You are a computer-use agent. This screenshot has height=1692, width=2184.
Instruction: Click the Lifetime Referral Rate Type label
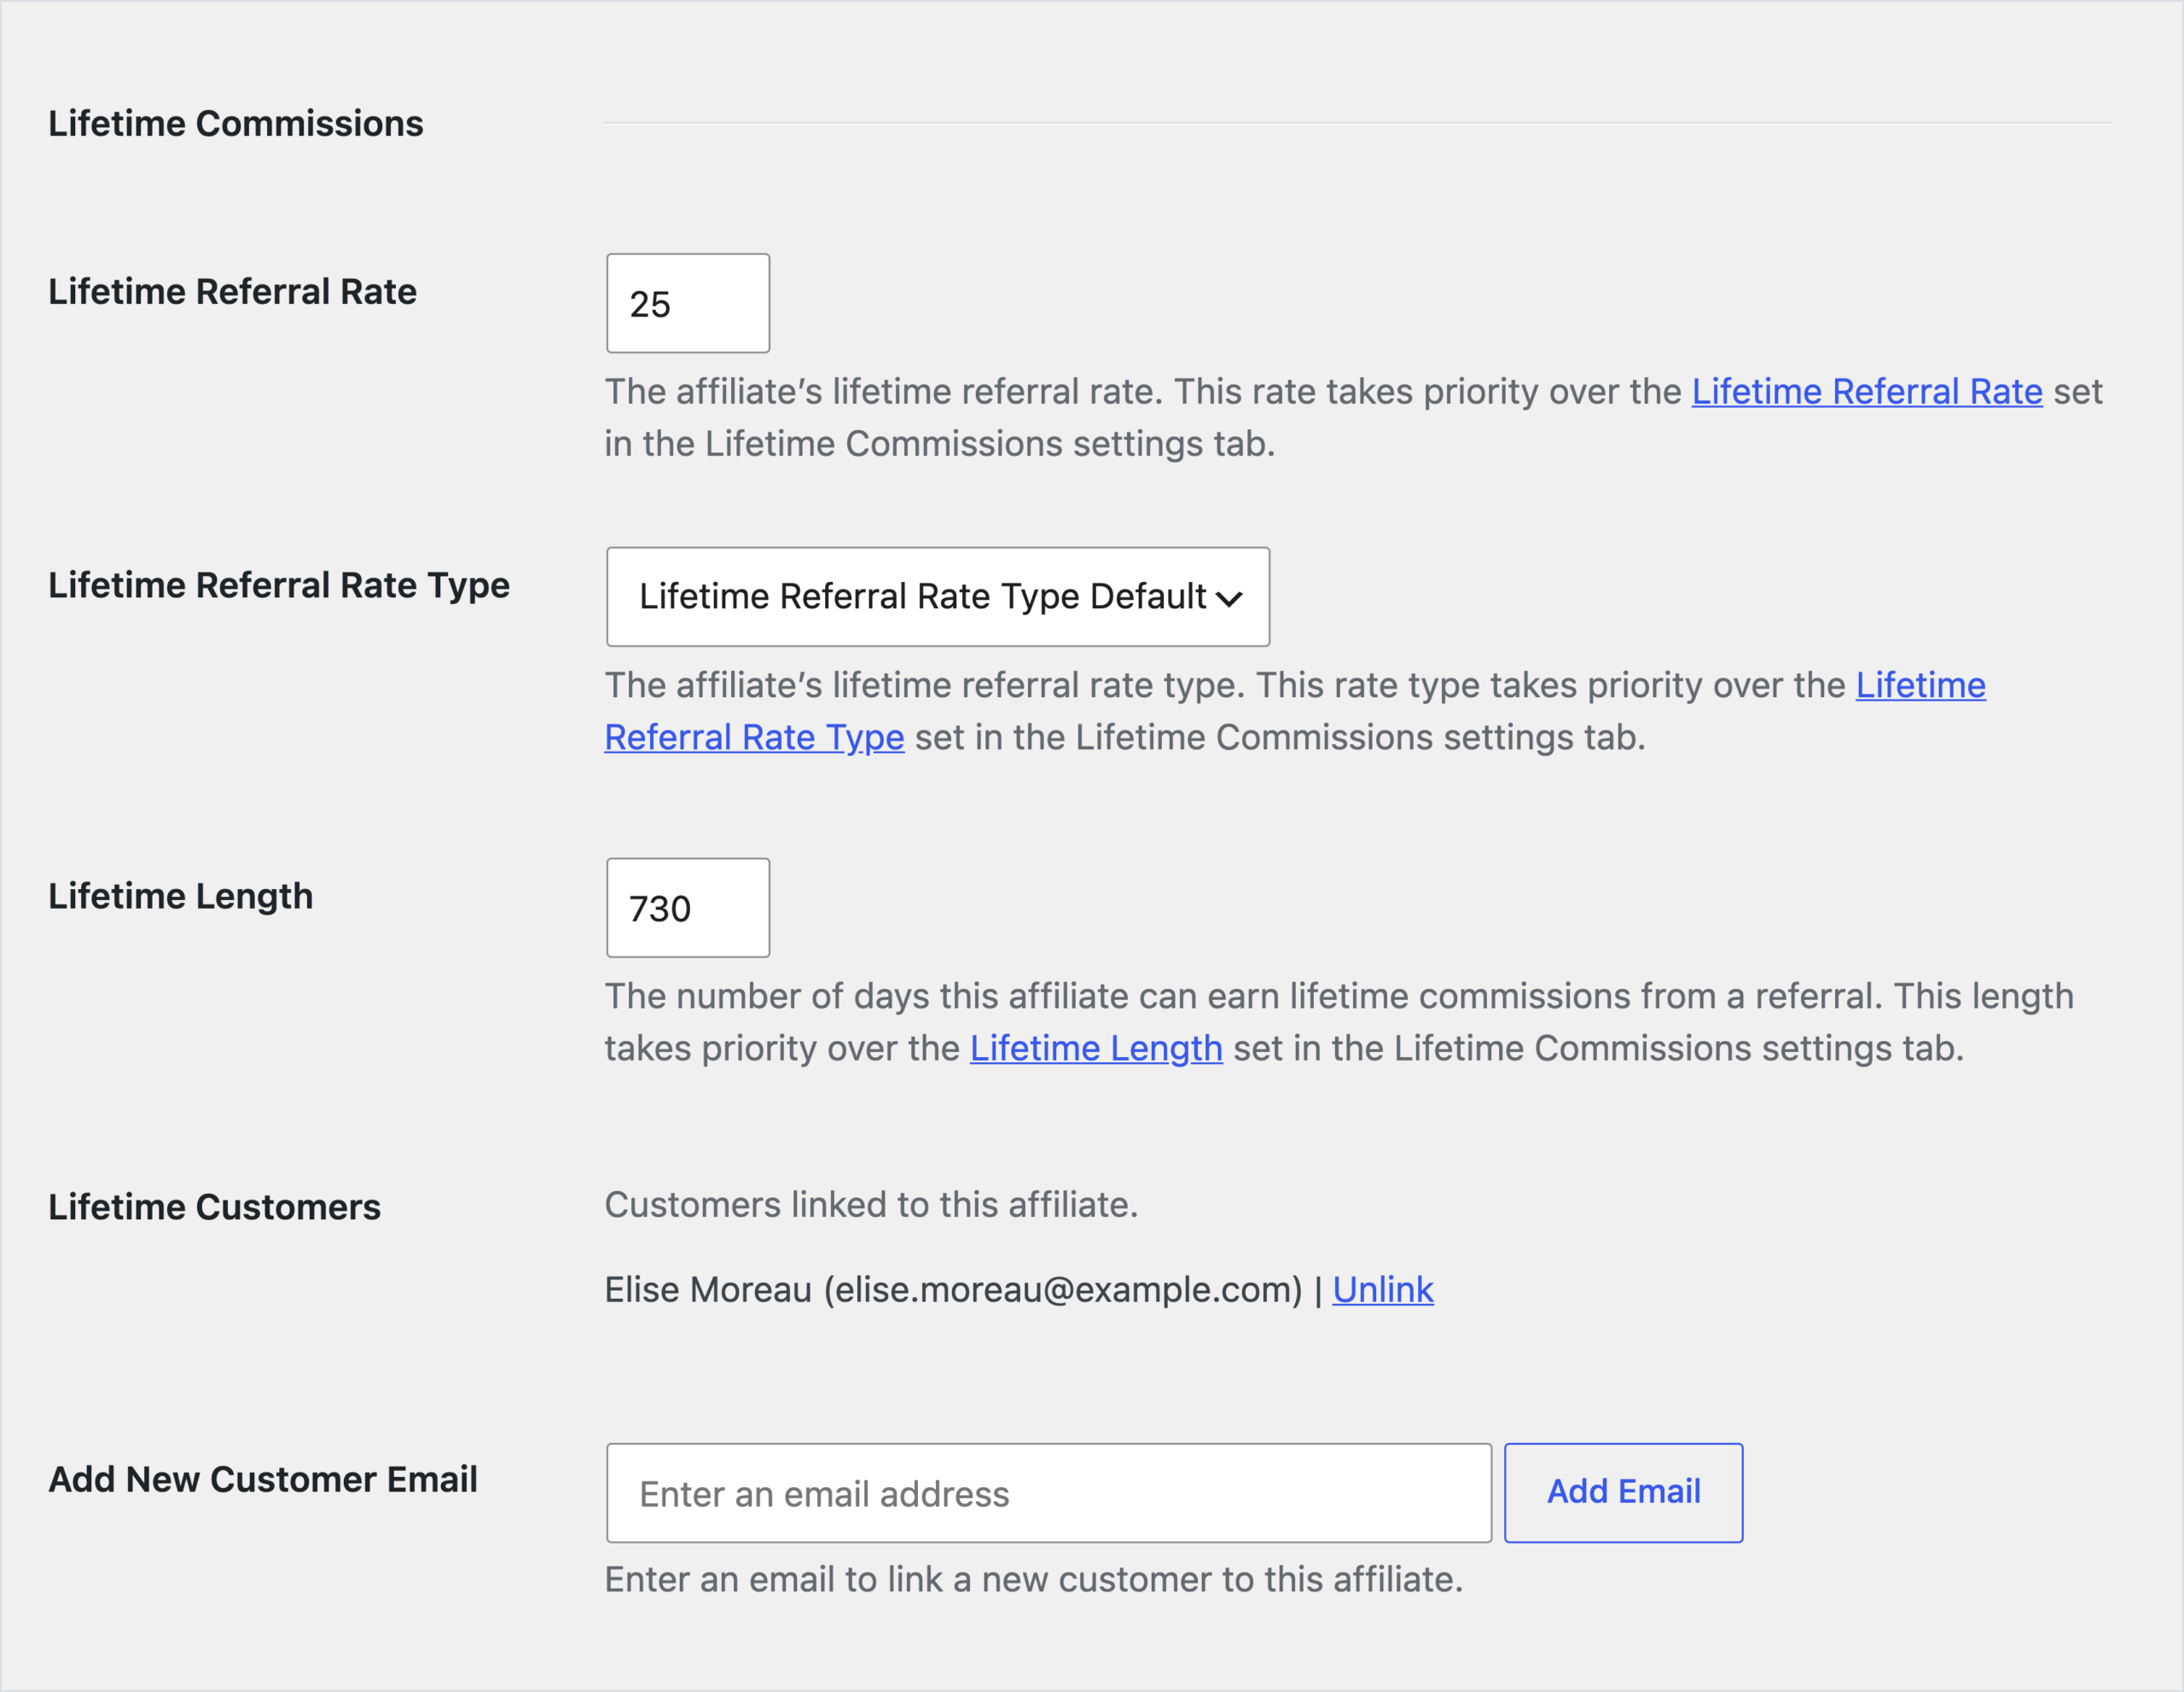(279, 586)
